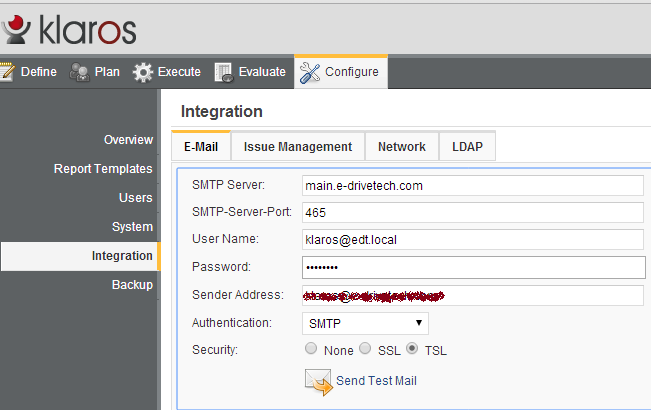Go to Users in sidebar

[135, 198]
